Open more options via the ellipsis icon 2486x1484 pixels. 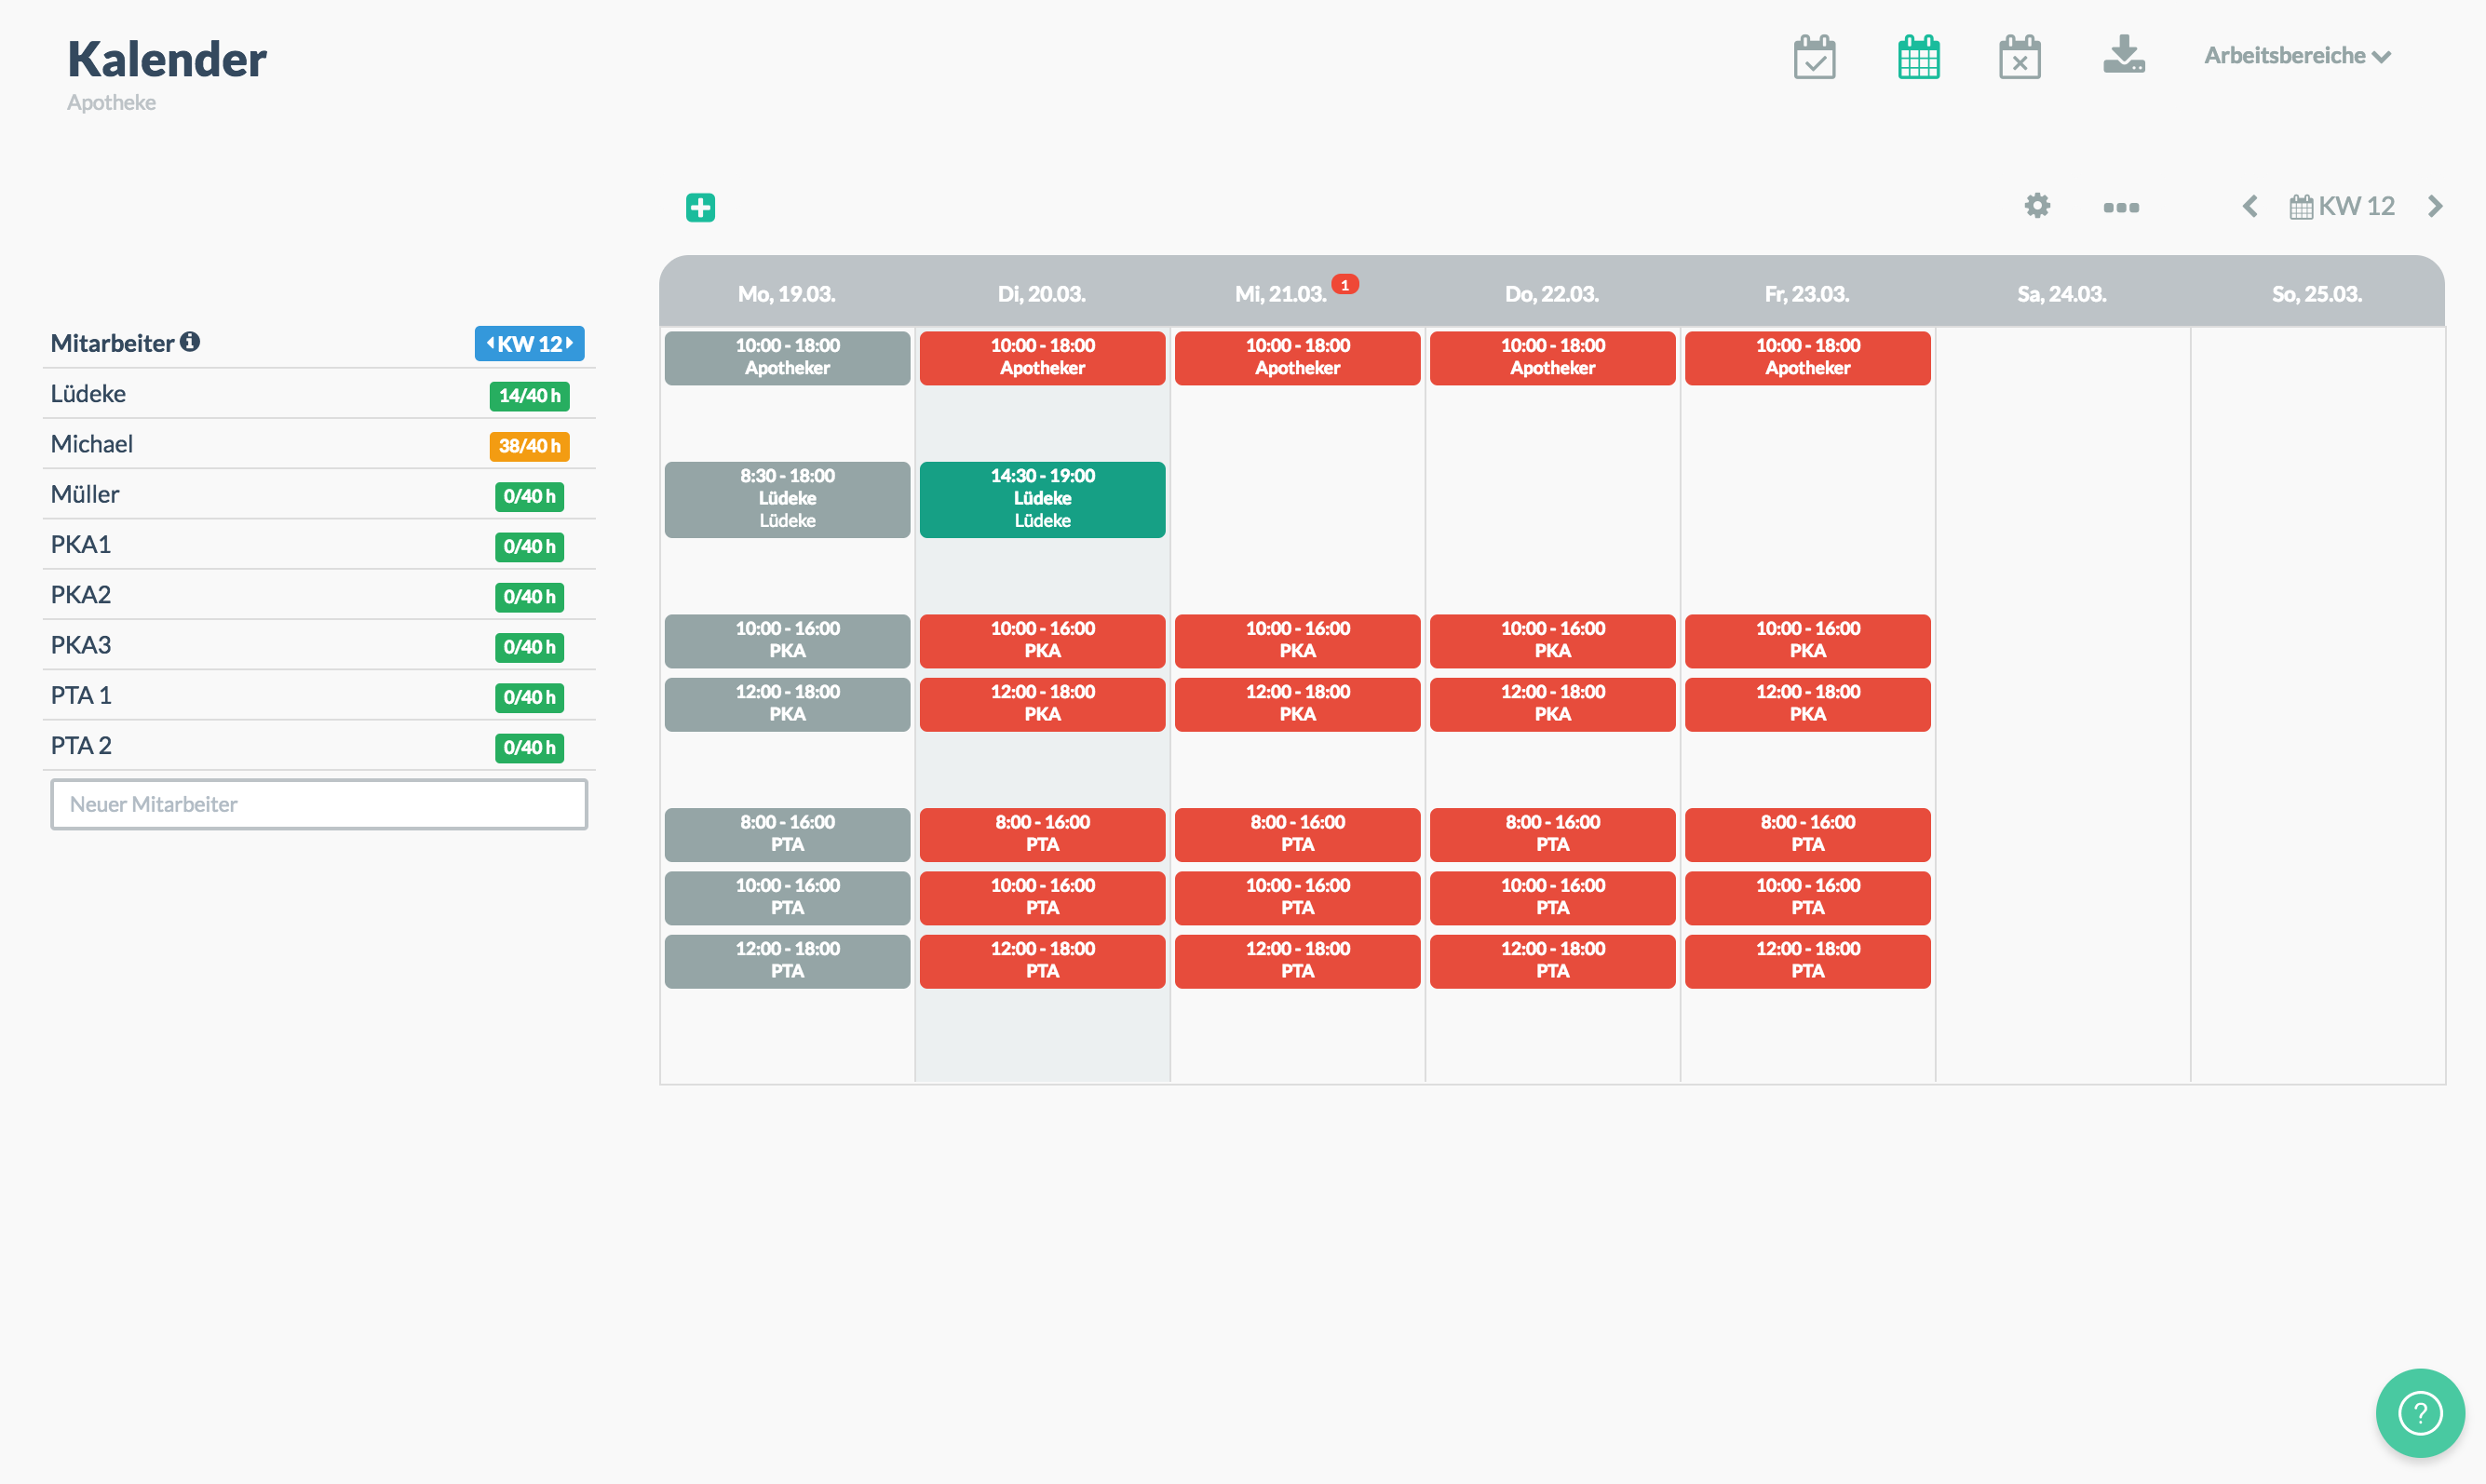pos(2120,207)
